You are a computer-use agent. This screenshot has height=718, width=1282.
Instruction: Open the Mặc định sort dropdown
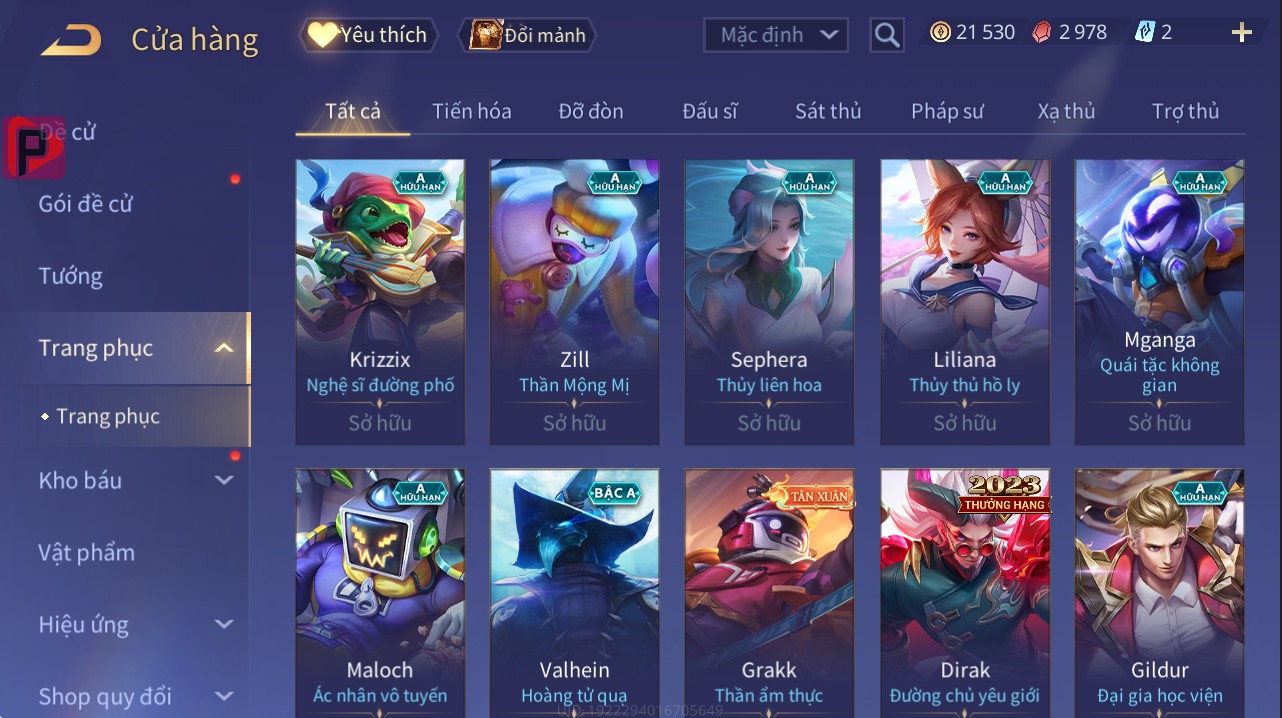(776, 35)
